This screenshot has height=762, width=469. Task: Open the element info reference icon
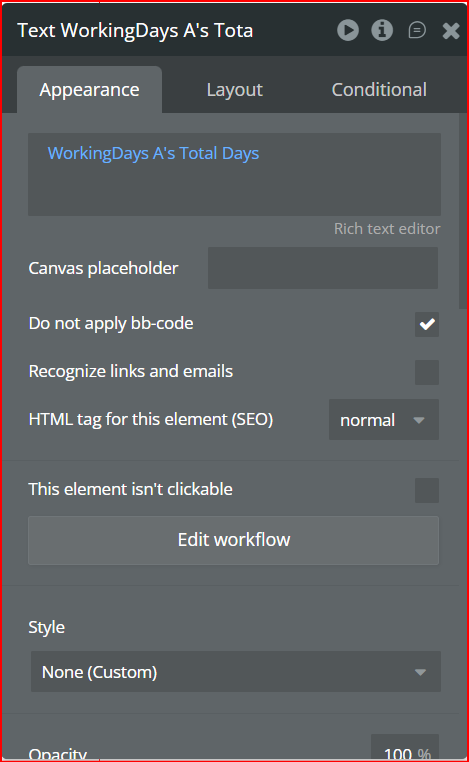coord(382,30)
